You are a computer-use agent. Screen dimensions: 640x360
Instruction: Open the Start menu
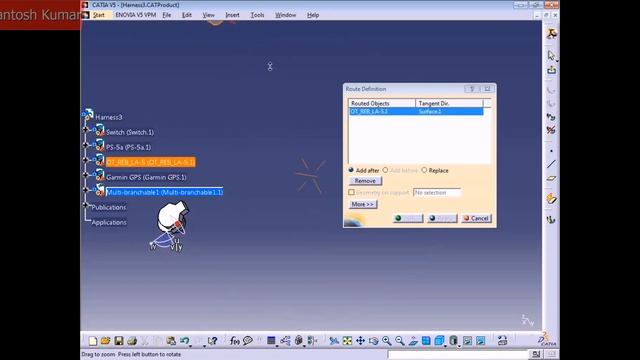(x=98, y=15)
